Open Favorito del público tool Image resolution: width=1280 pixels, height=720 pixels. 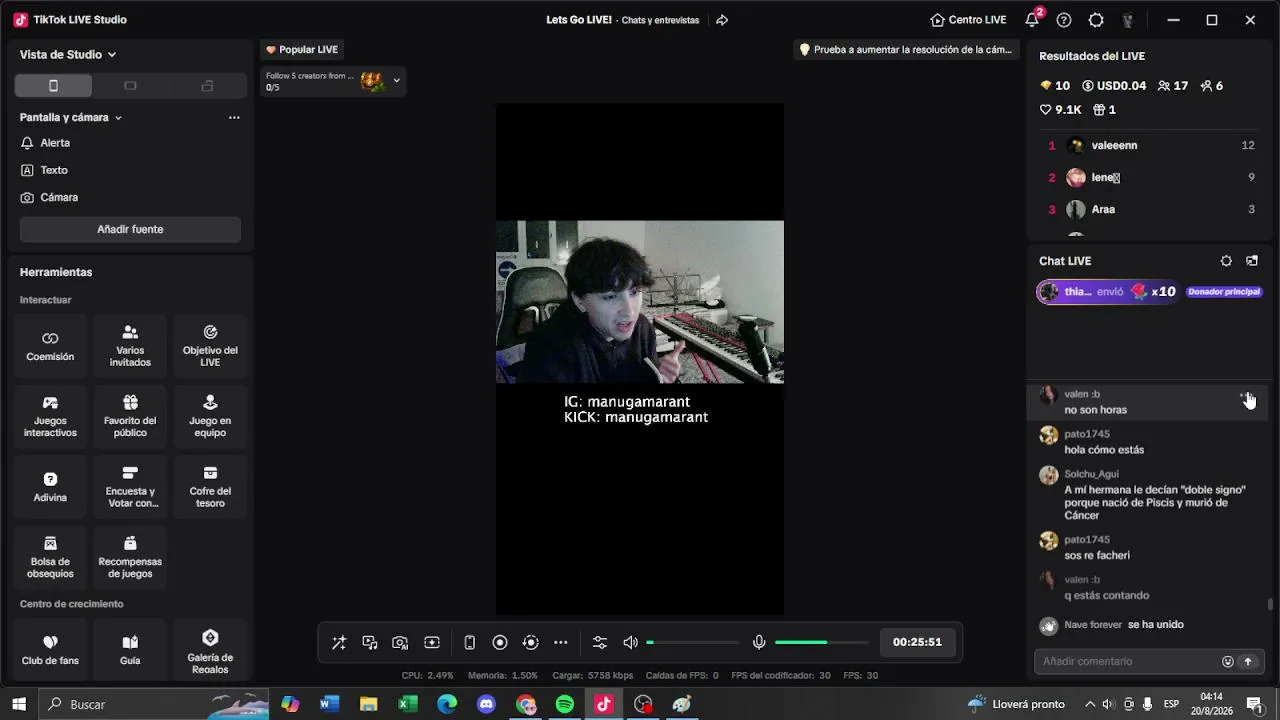tap(130, 417)
